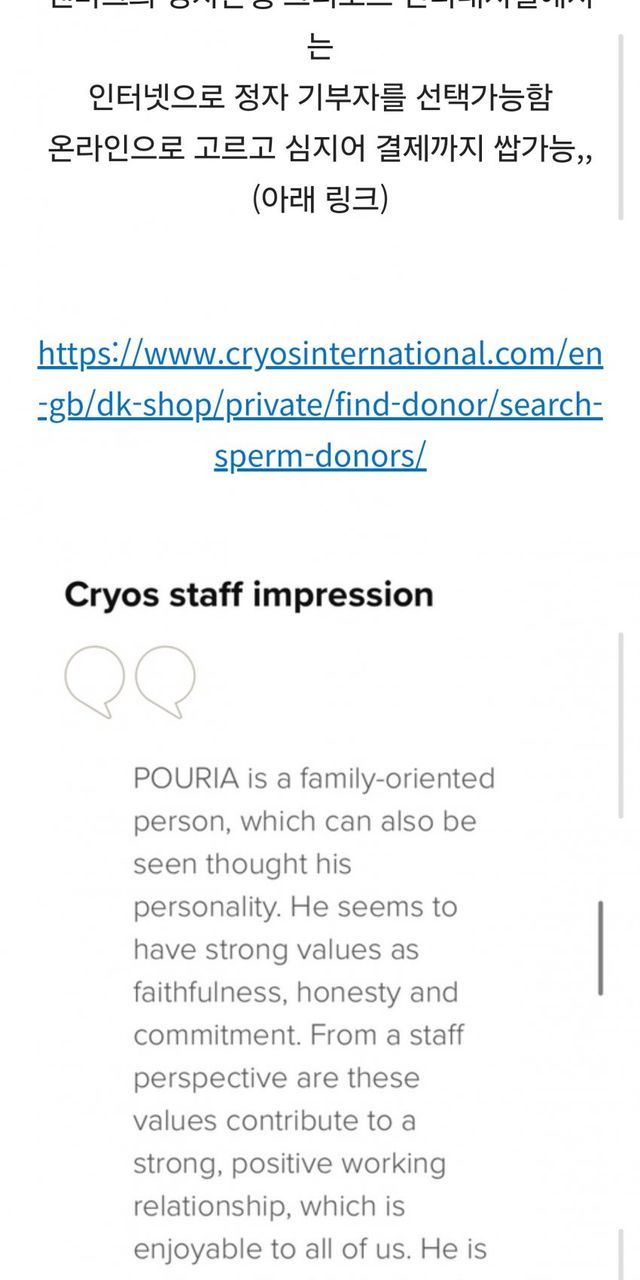Click the "(아래 링크)" text

pos(320,199)
